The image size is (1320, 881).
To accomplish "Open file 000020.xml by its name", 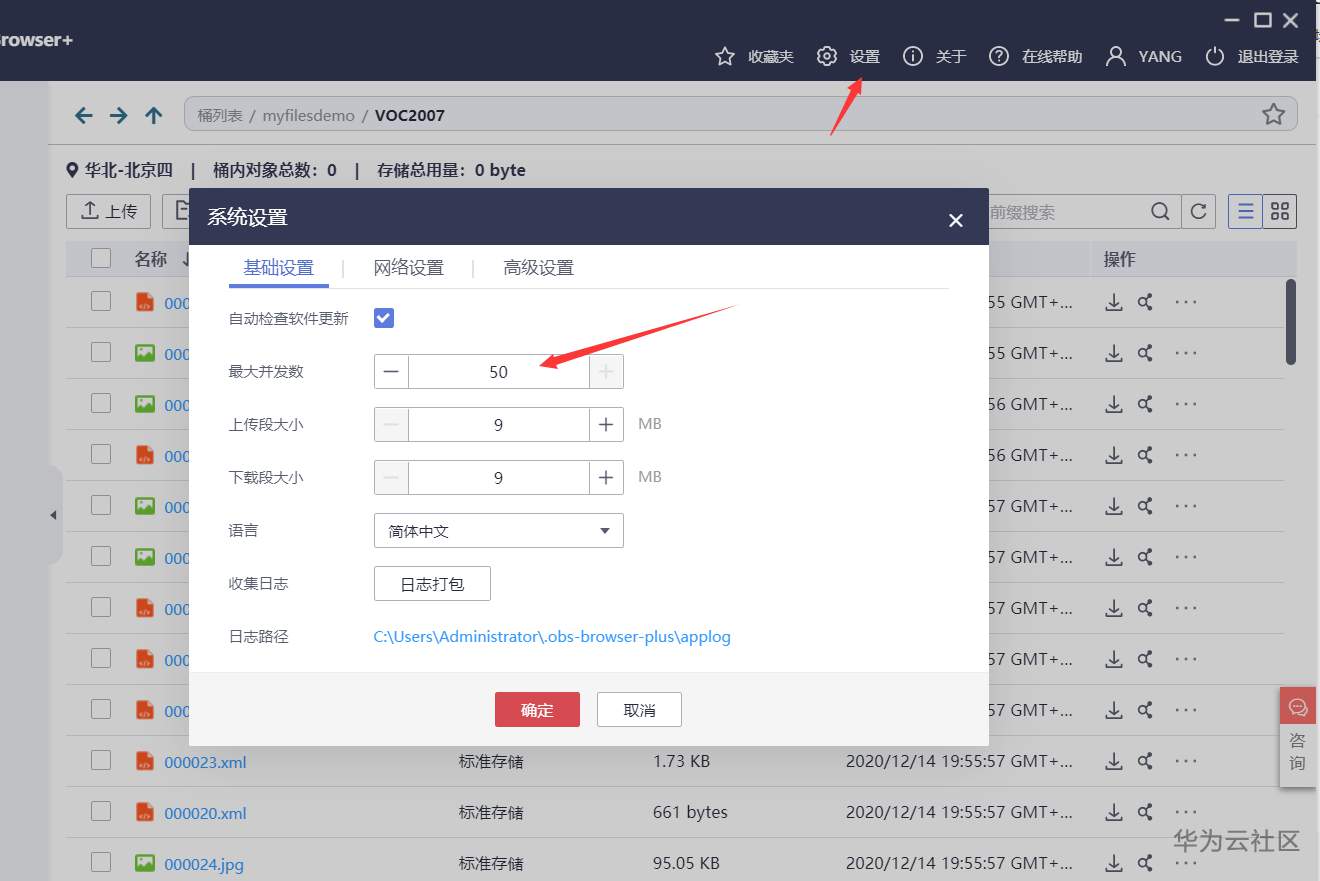I will [x=205, y=813].
